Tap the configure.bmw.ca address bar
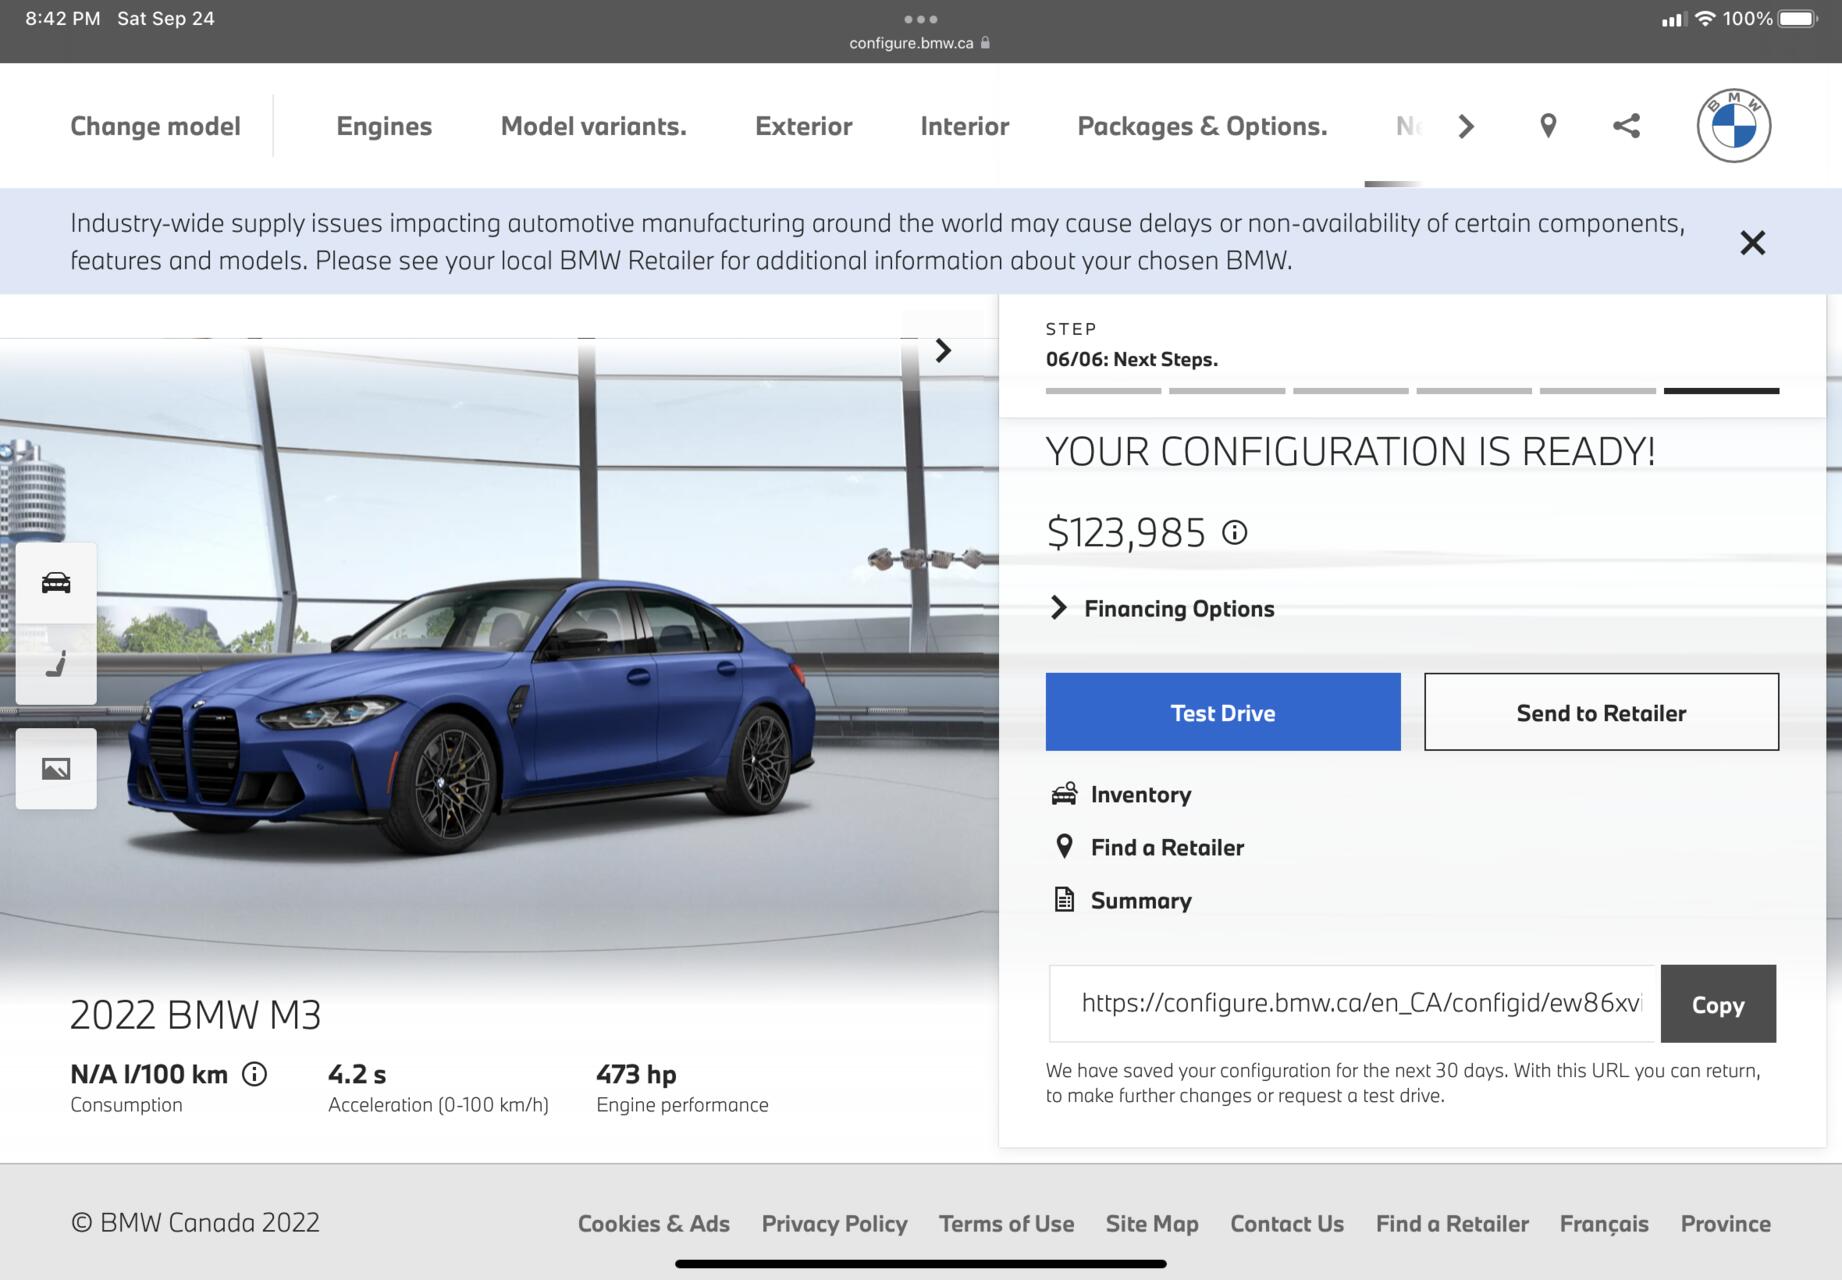1842x1280 pixels. tap(920, 43)
